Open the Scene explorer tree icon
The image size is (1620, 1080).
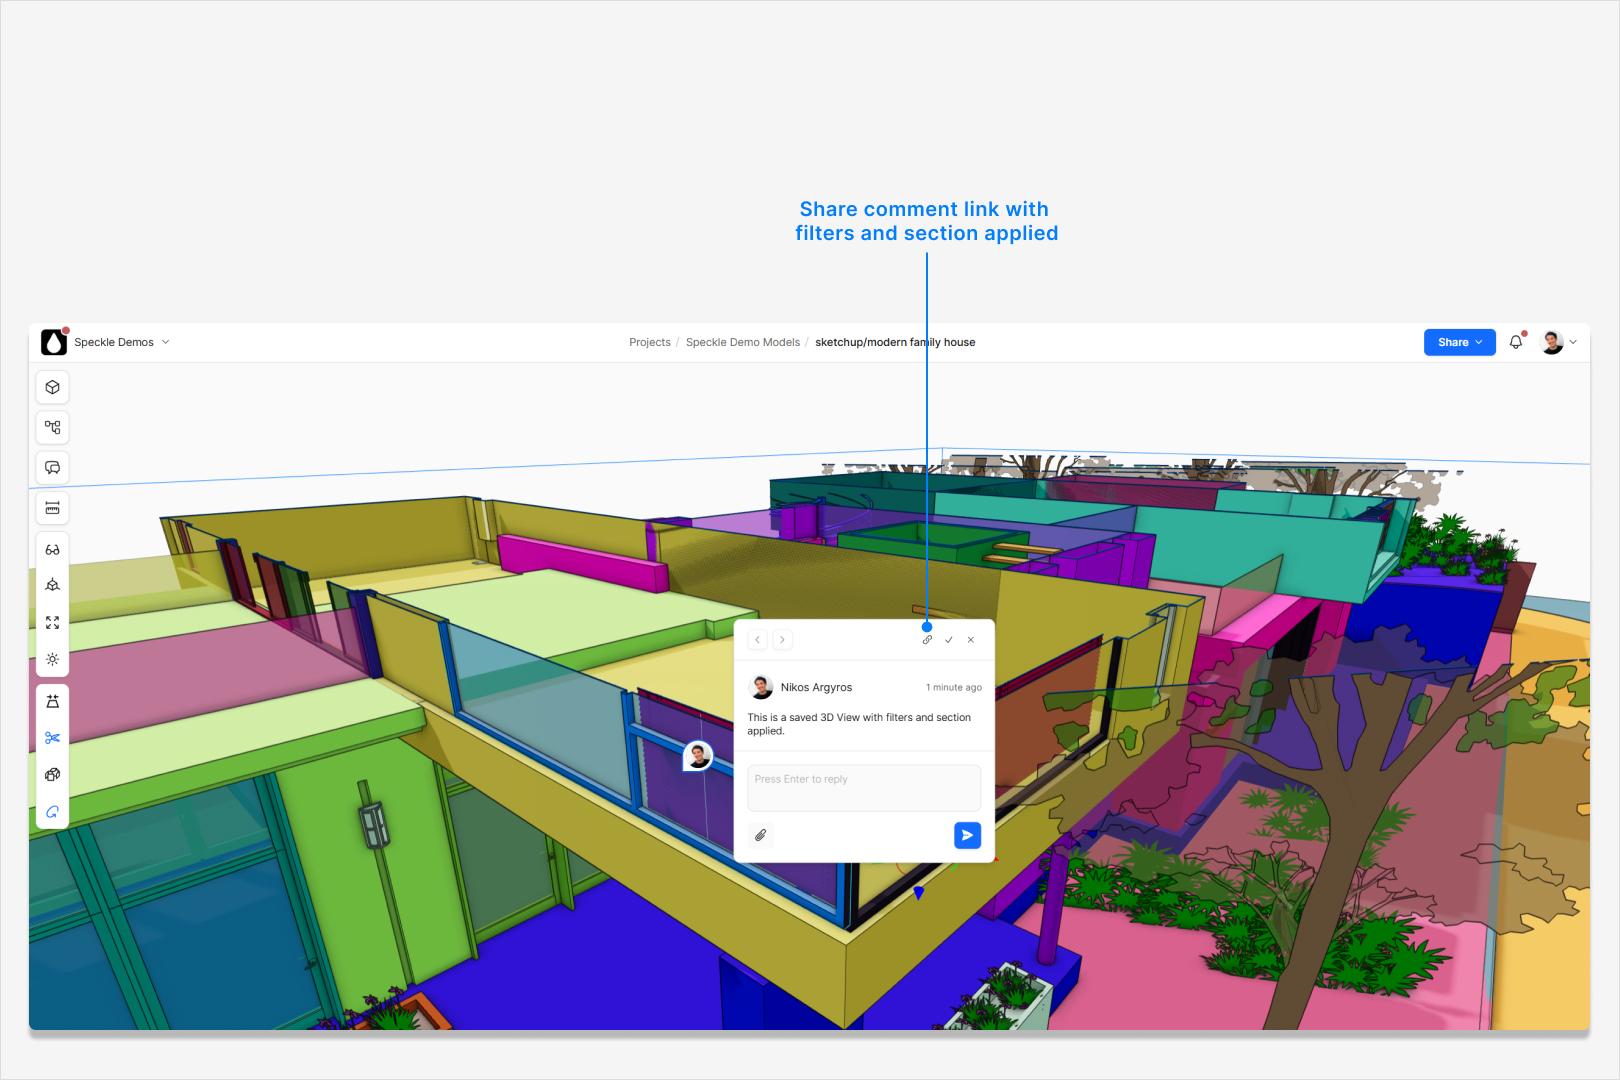[x=53, y=428]
